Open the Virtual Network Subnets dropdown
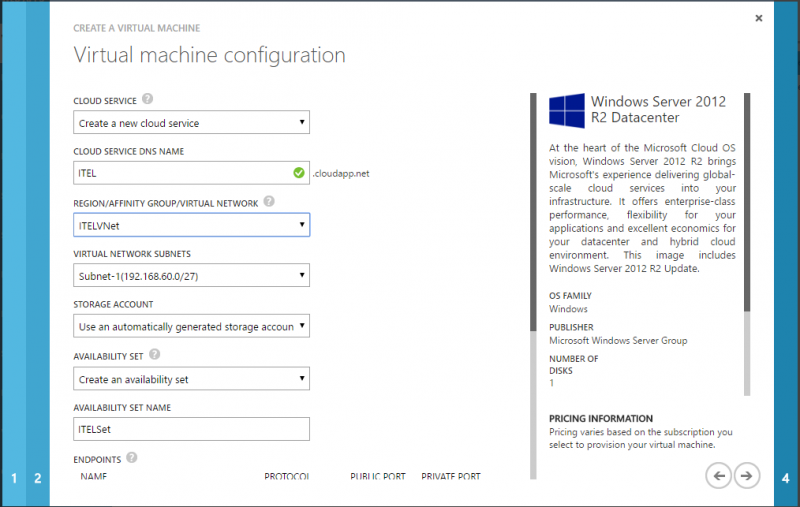Screen dimensions: 800x507 [191, 275]
